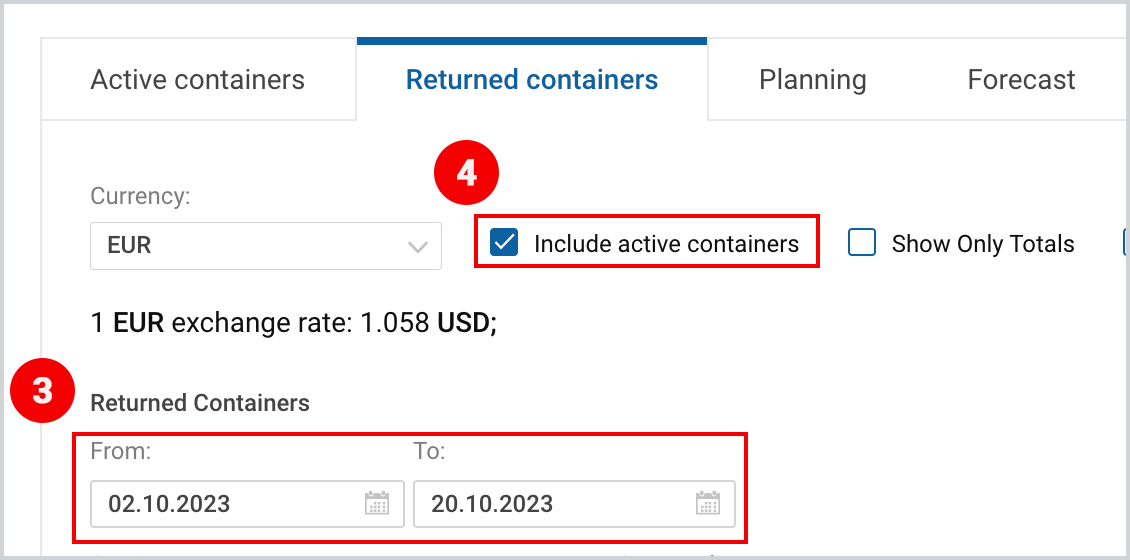Viewport: 1130px width, 560px height.
Task: Click the red number 3 marker
Action: (x=43, y=392)
